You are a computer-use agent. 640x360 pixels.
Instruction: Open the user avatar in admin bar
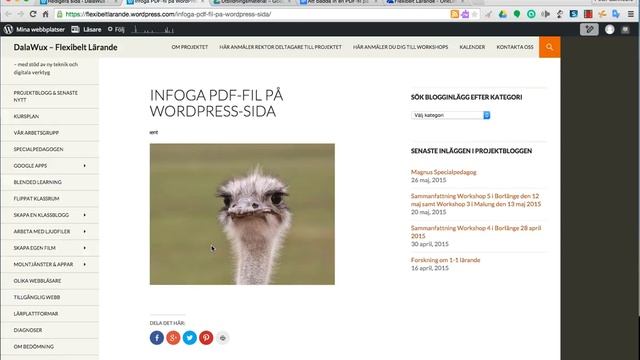[x=609, y=29]
